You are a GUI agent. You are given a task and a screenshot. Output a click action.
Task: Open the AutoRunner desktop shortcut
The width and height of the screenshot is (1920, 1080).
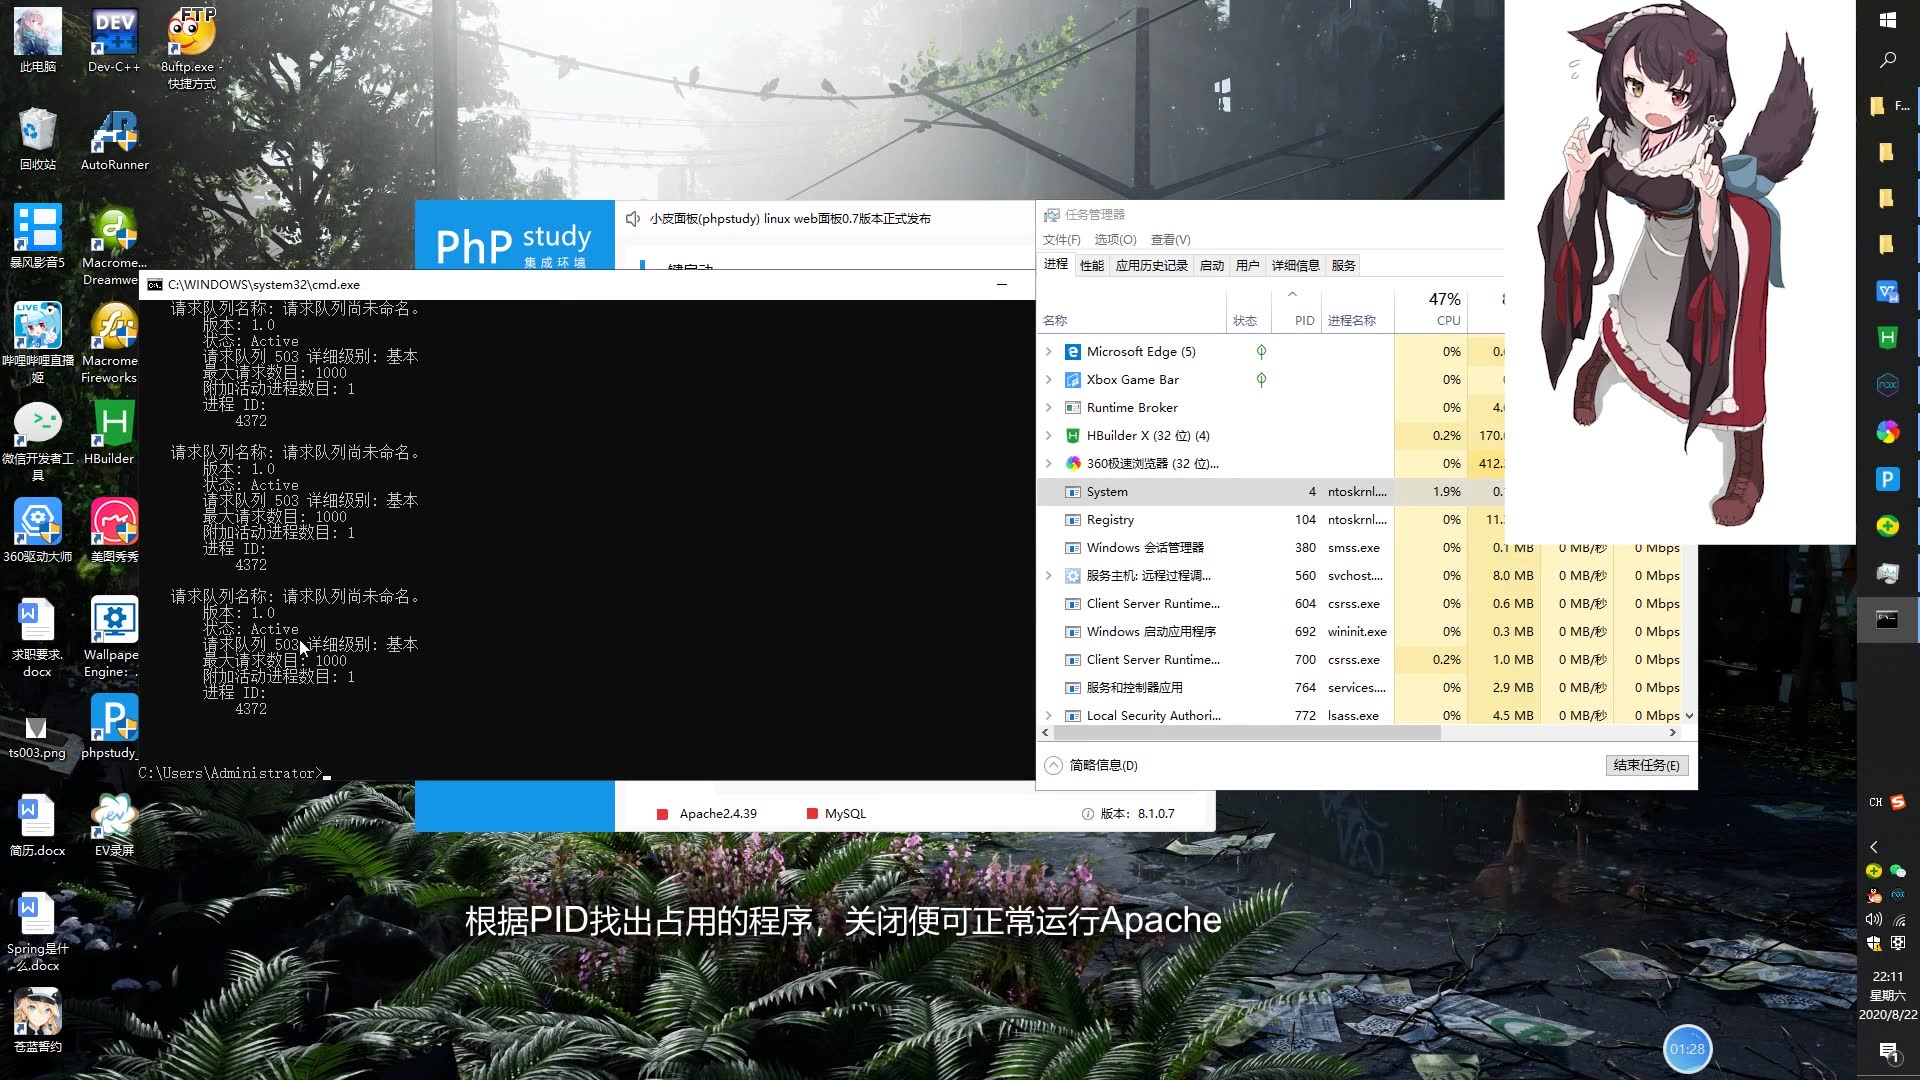click(x=114, y=138)
